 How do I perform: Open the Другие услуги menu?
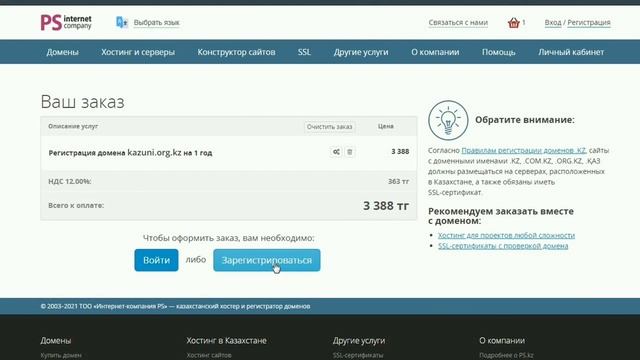(x=361, y=52)
